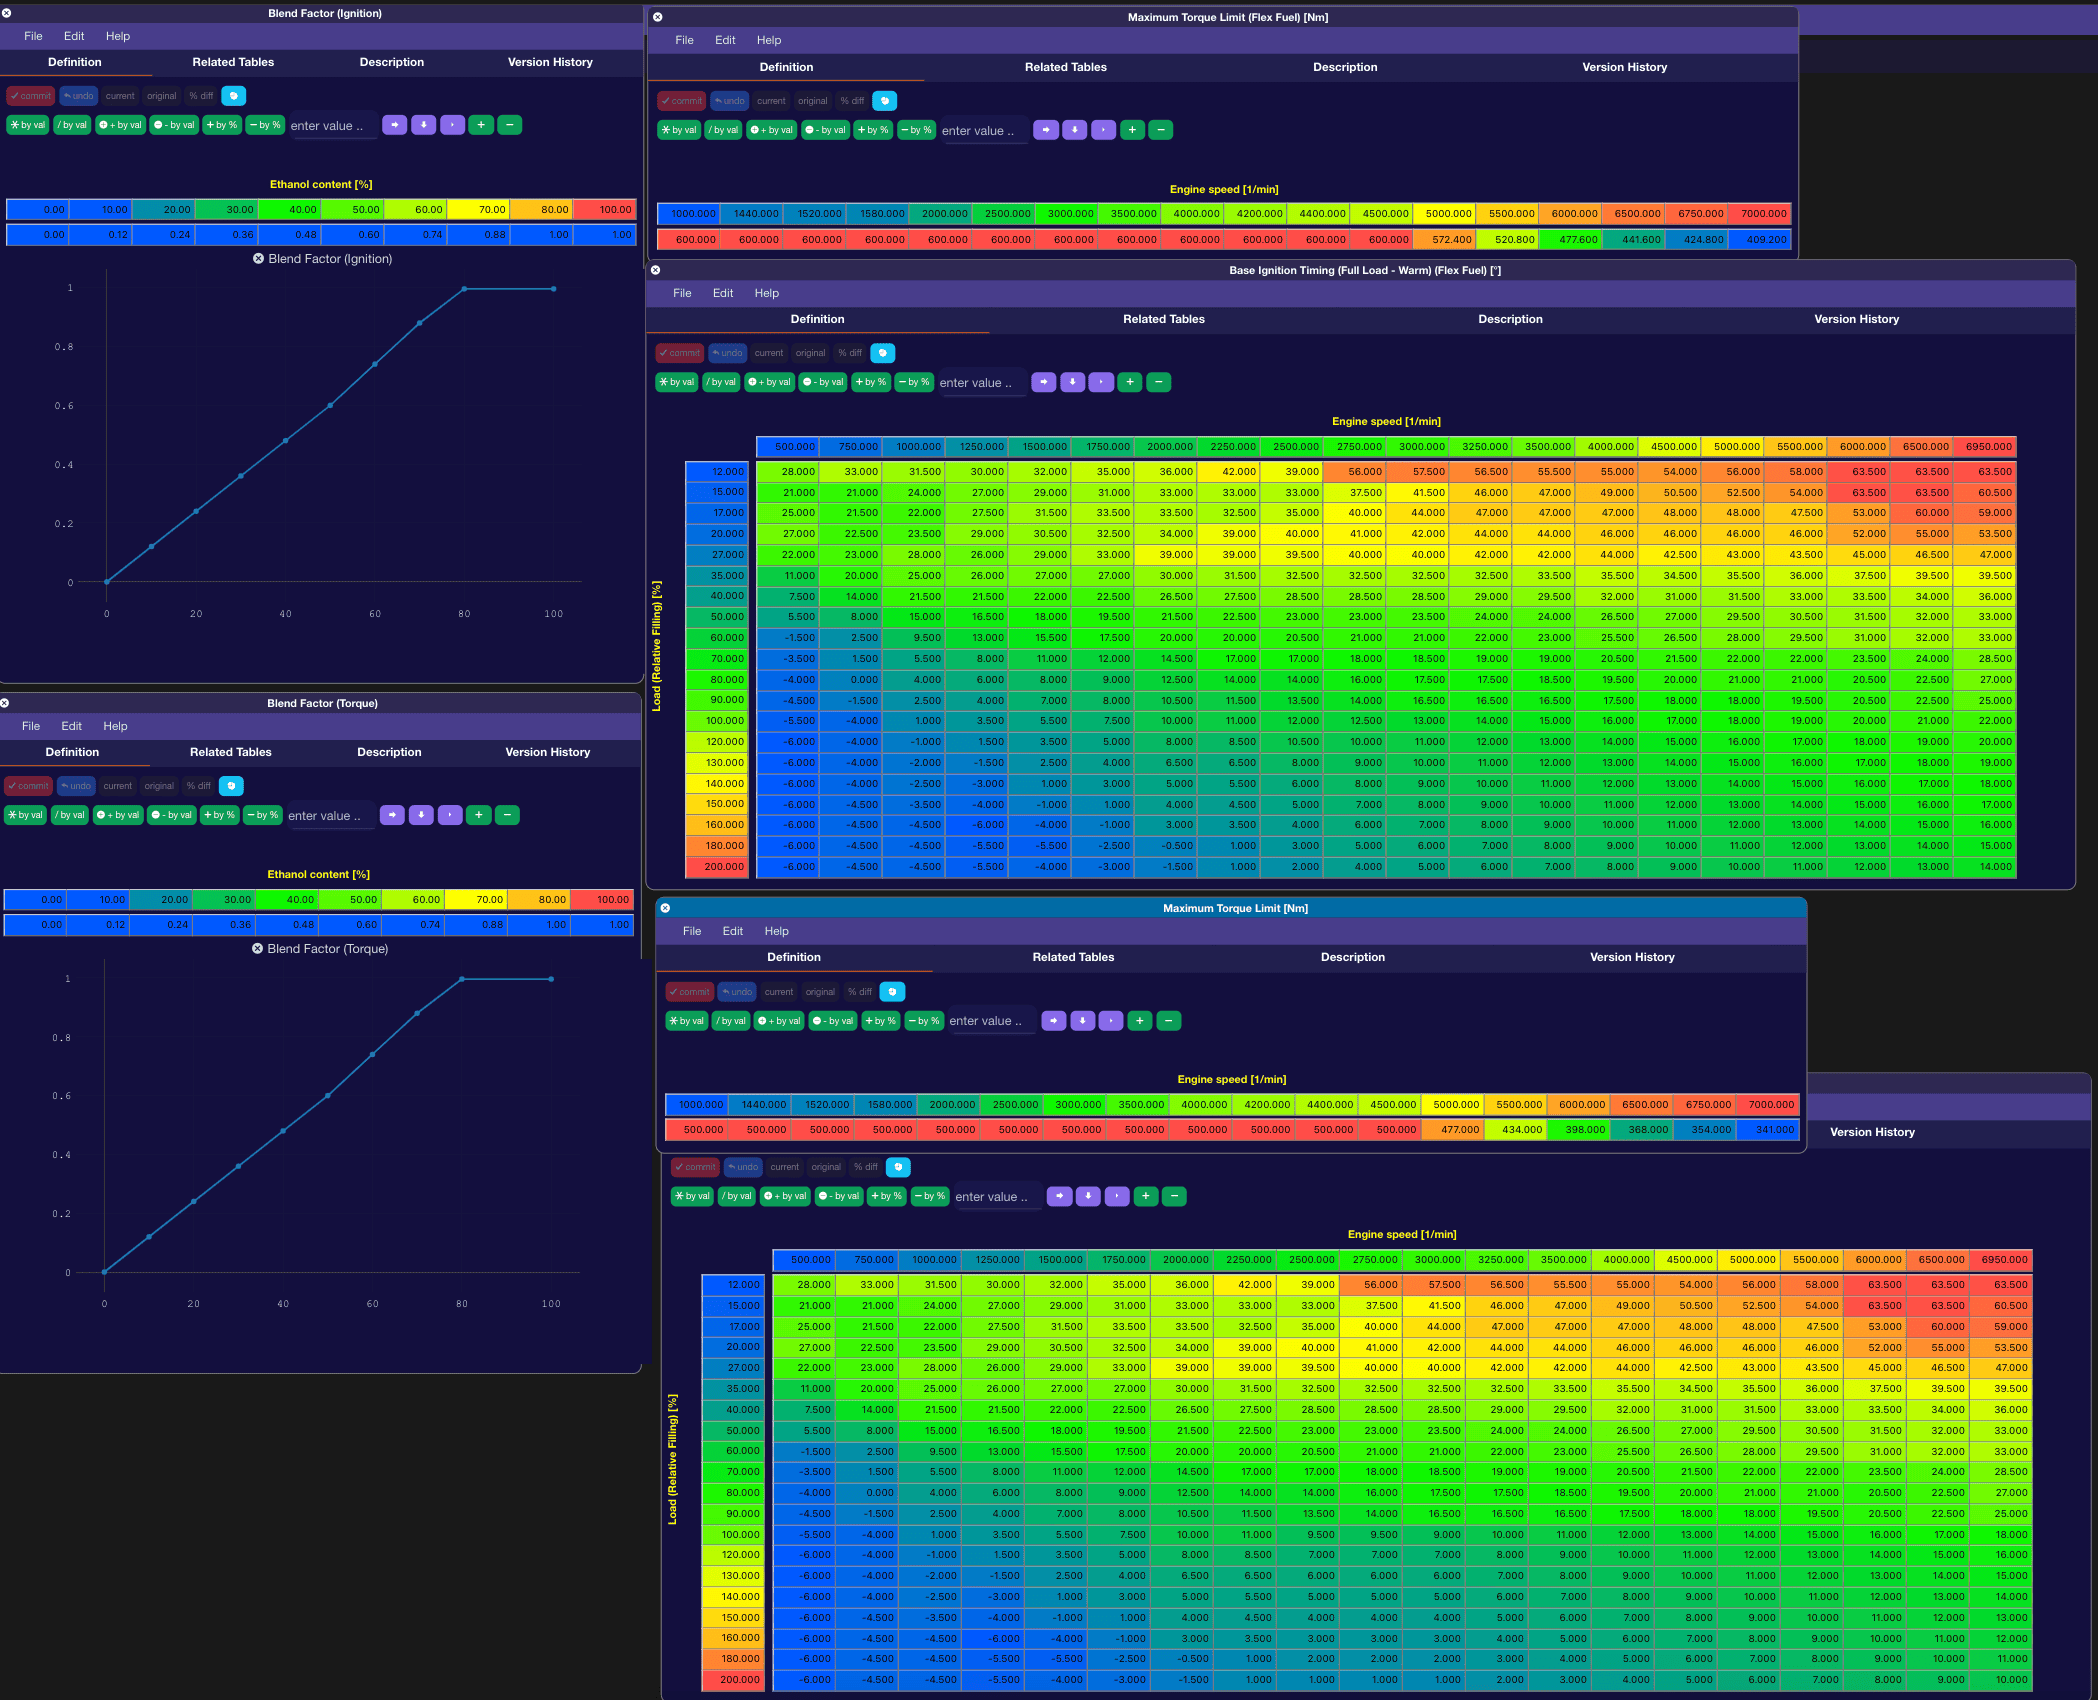Click cyan graph icon in Maximum Torque Limit (Flex Fuel)

(x=885, y=101)
